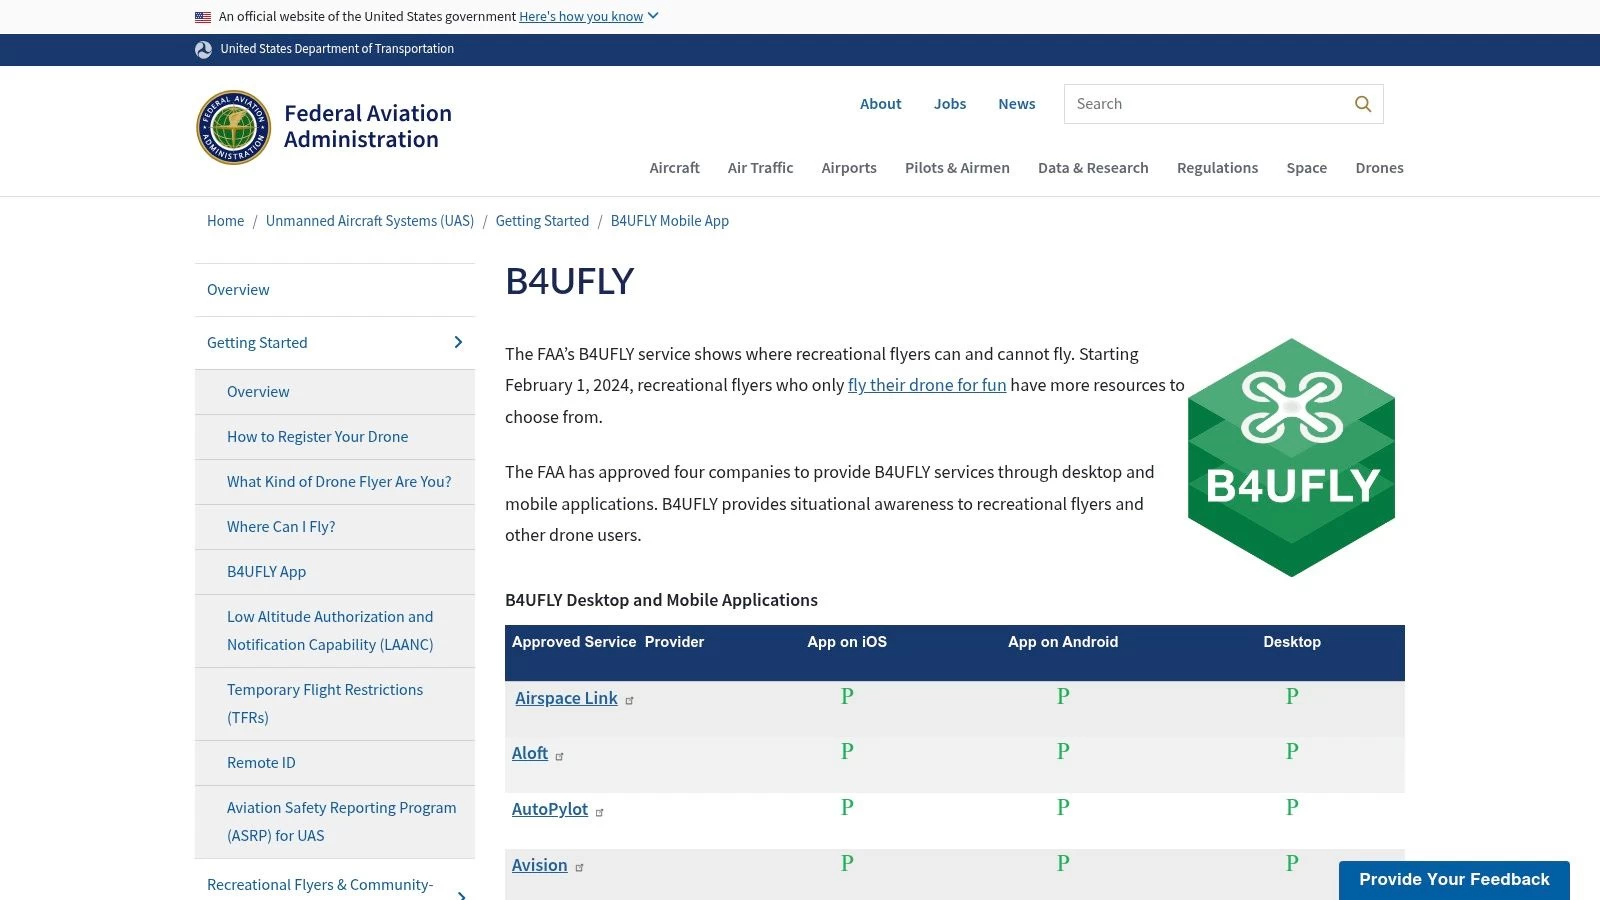The width and height of the screenshot is (1600, 900).
Task: Click the Department of Transportation logo icon
Action: coord(203,49)
